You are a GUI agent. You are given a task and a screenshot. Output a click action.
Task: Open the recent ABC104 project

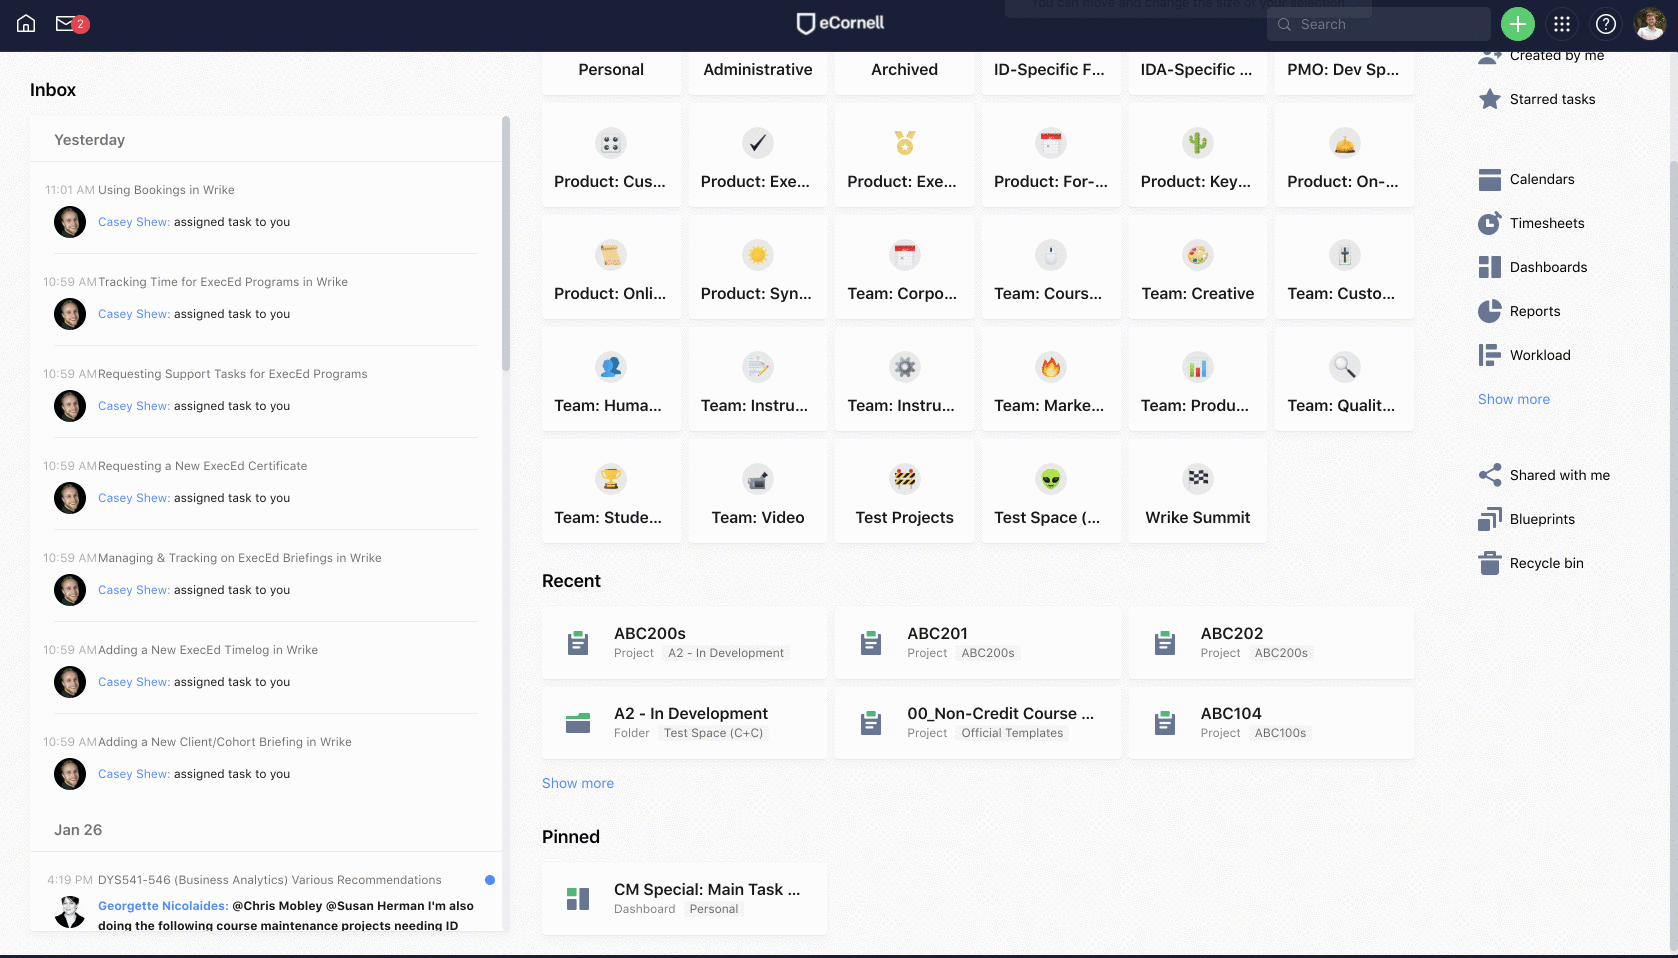pyautogui.click(x=1271, y=723)
